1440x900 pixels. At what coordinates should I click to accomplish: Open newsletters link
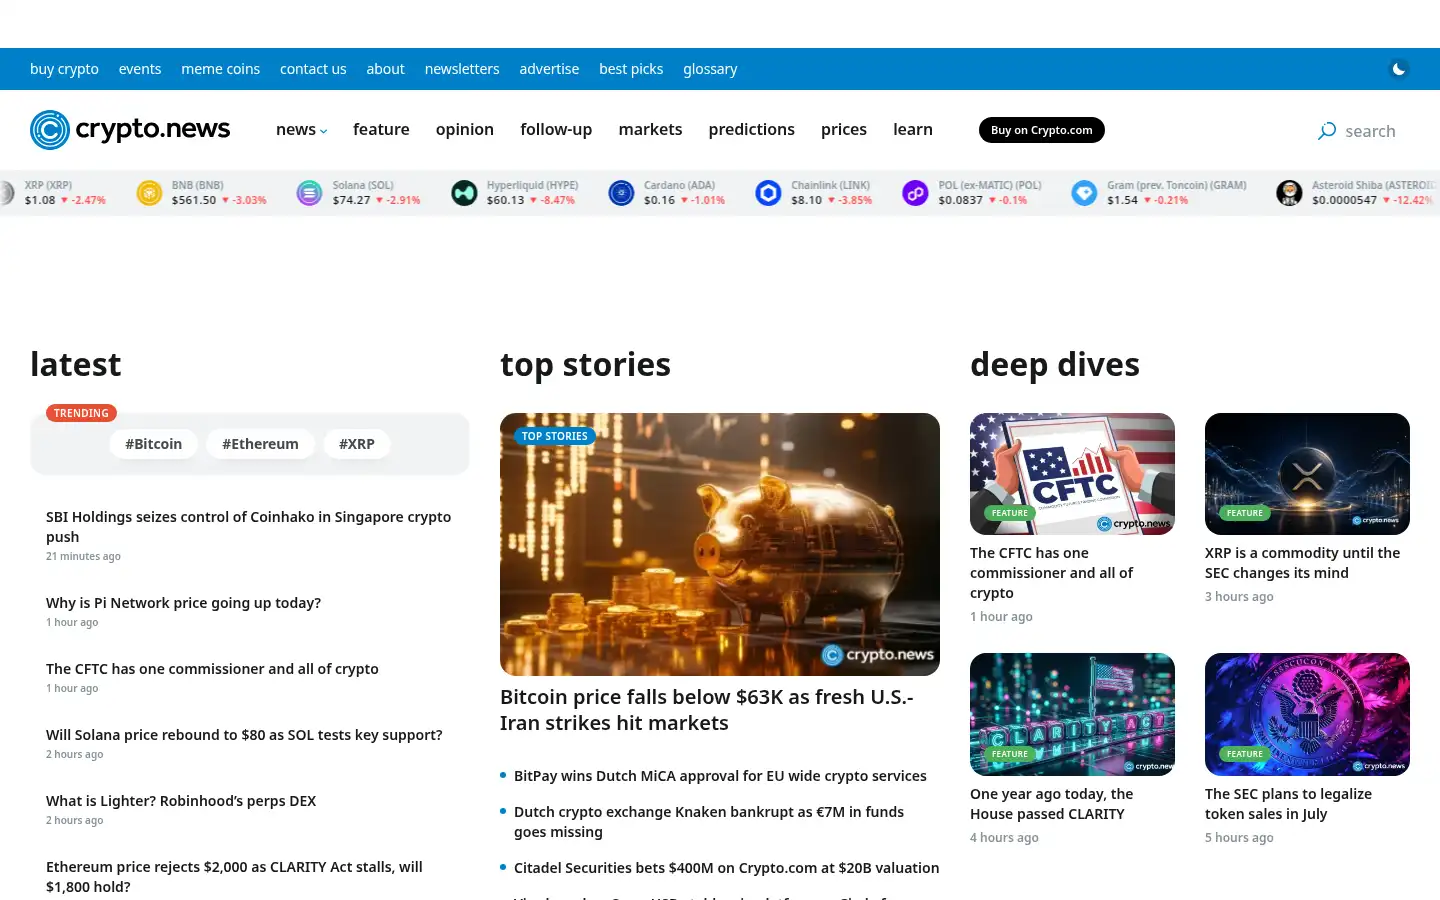462,69
